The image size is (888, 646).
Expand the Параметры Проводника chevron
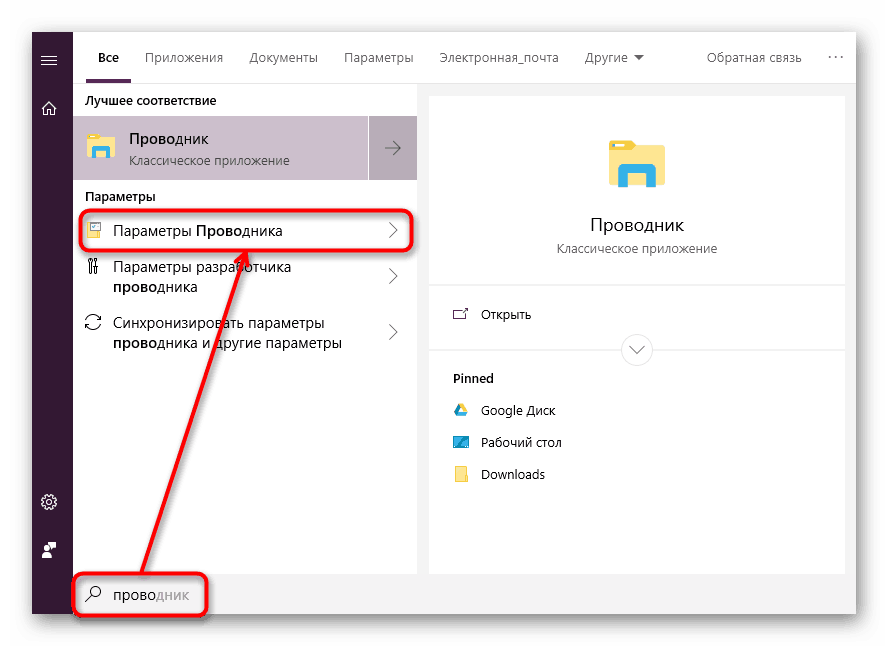(x=393, y=230)
